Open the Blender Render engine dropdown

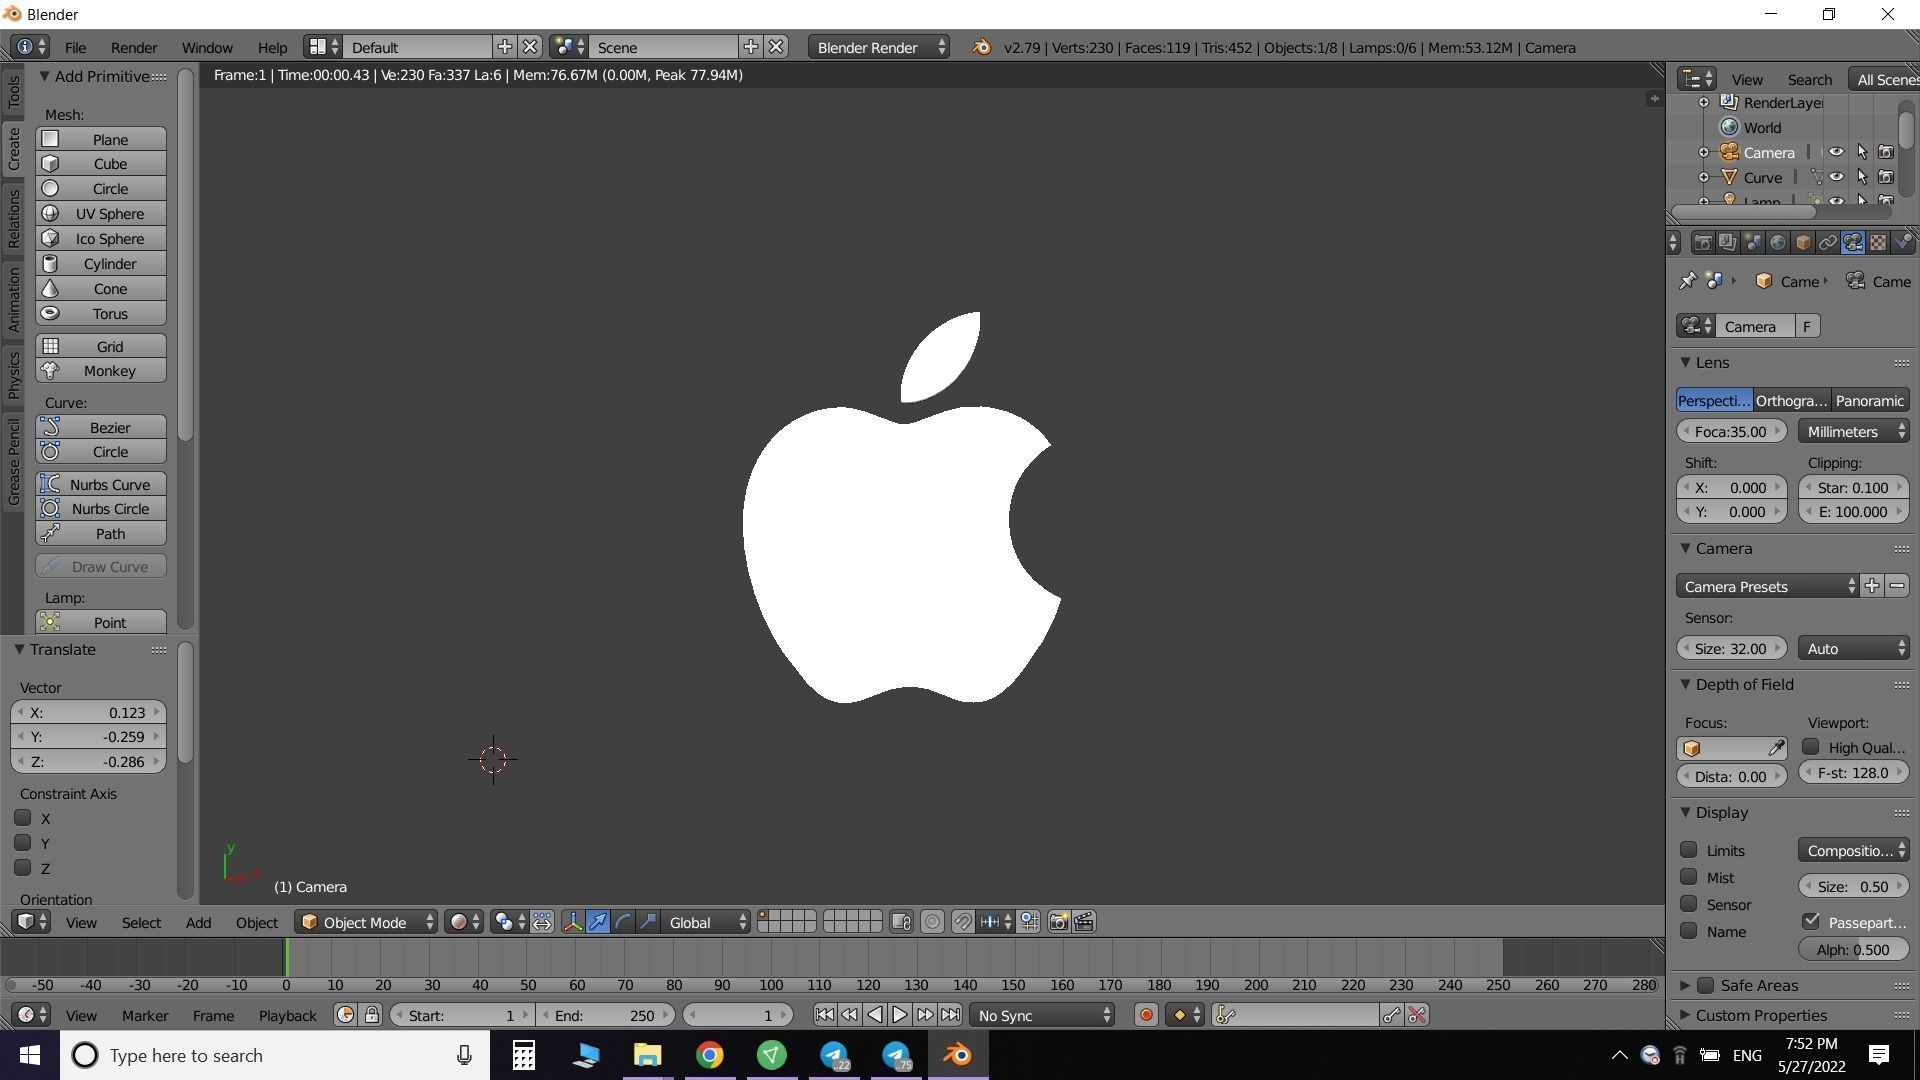[x=879, y=47]
